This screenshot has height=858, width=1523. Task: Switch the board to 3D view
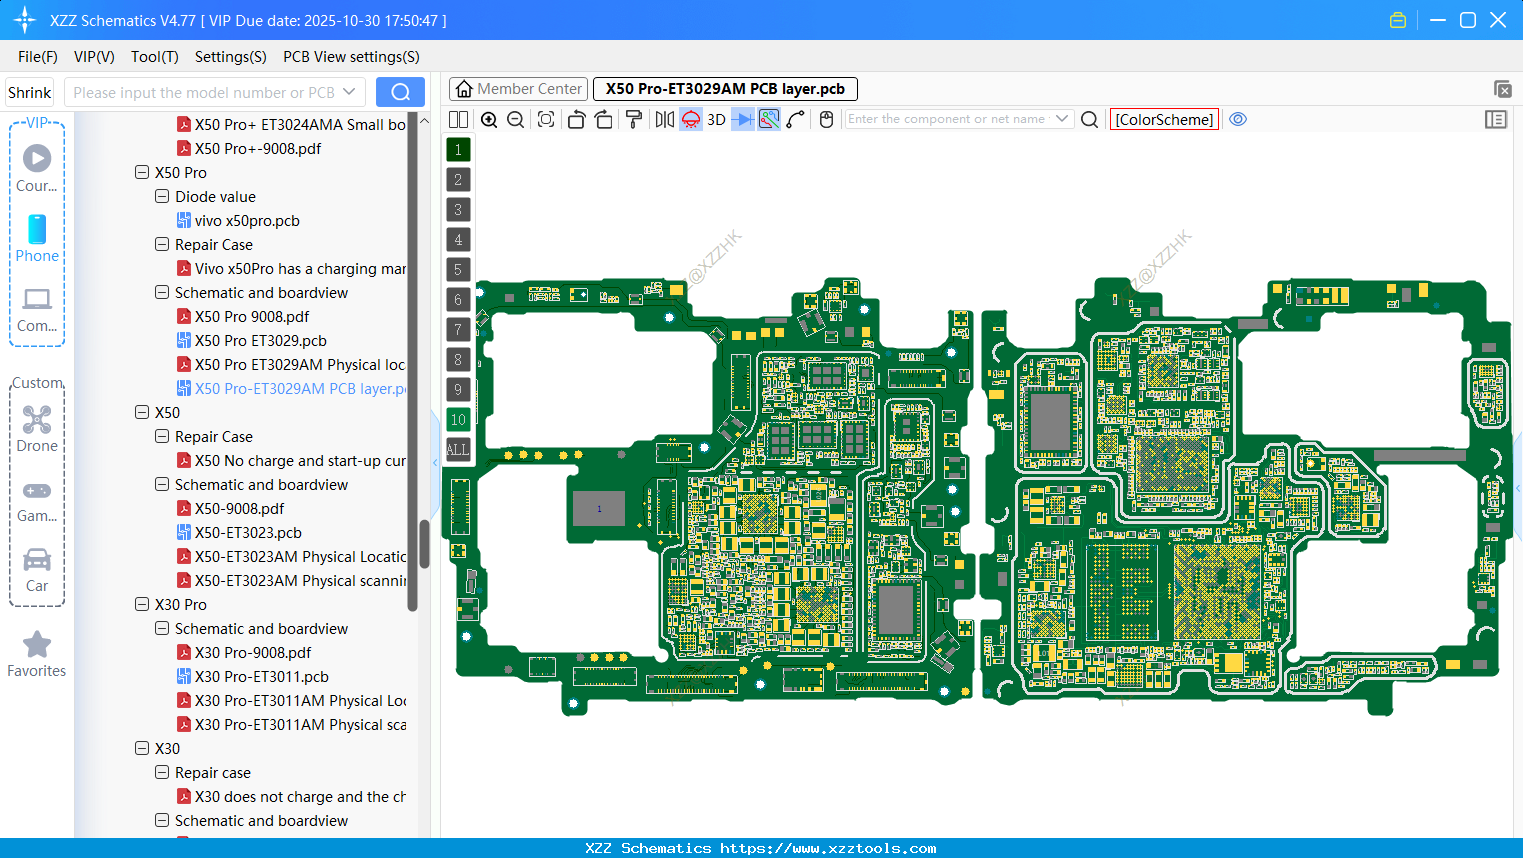pyautogui.click(x=716, y=119)
